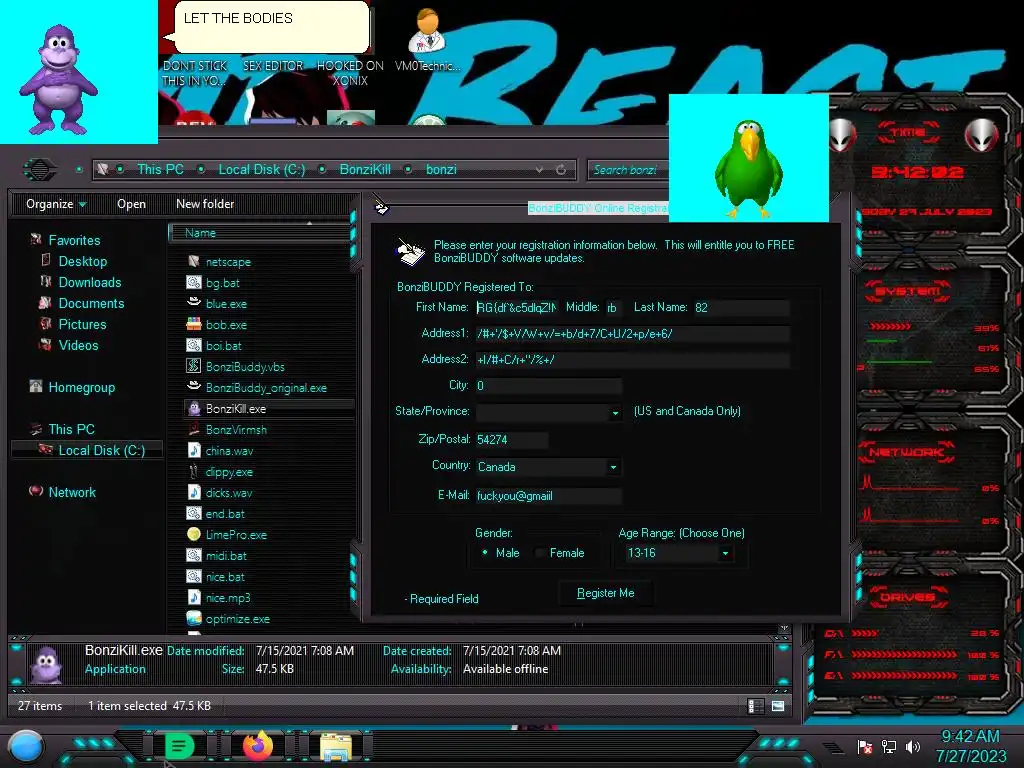Open Documents in the sidebar
Screen dimensions: 1024x768
coord(91,303)
